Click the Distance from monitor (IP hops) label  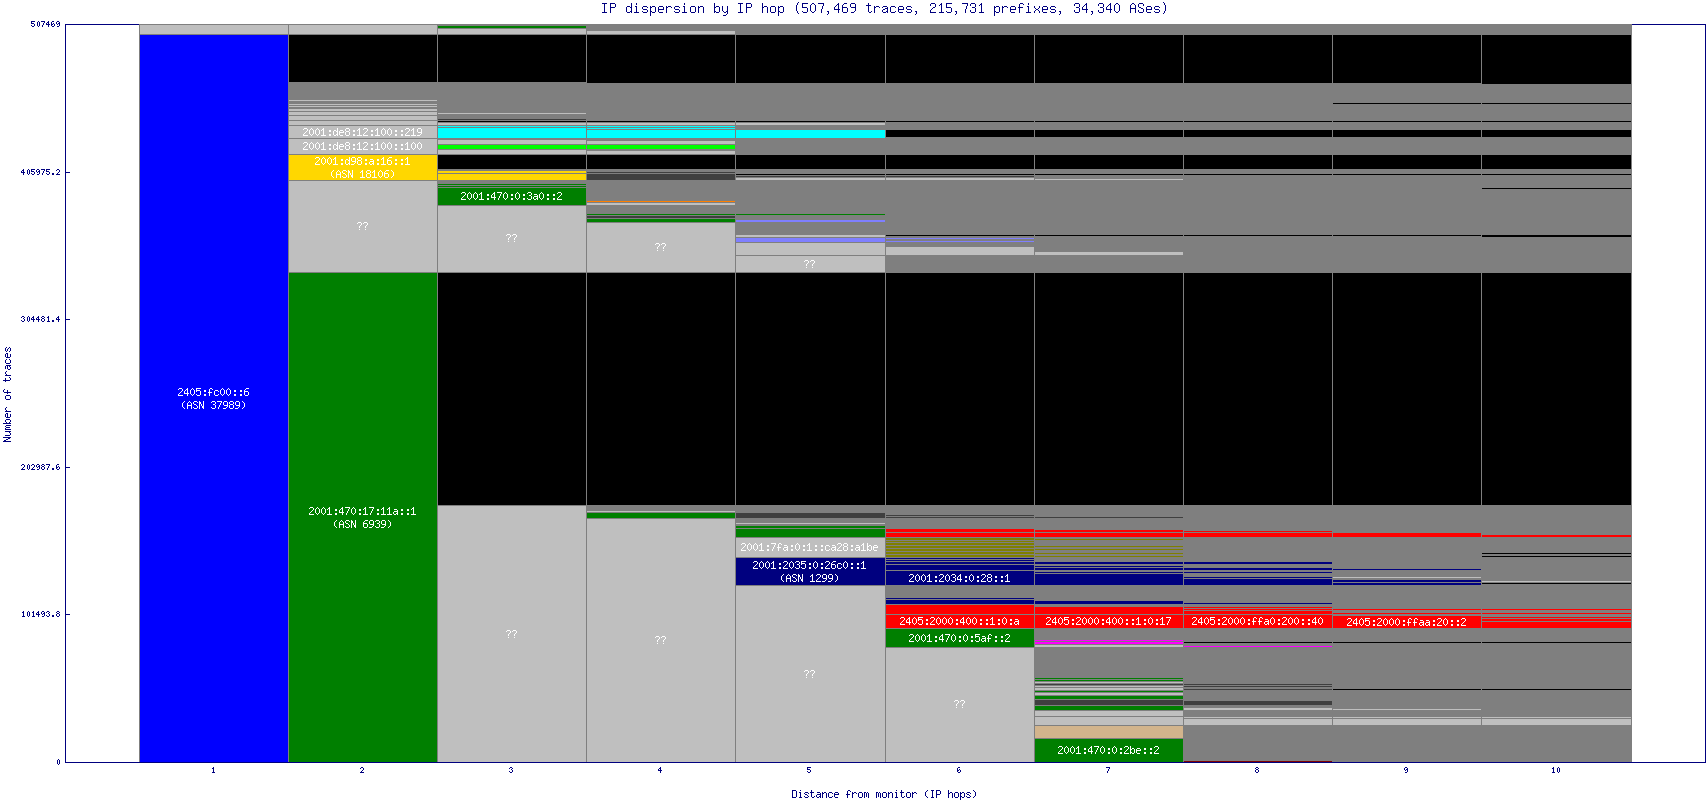(x=884, y=794)
